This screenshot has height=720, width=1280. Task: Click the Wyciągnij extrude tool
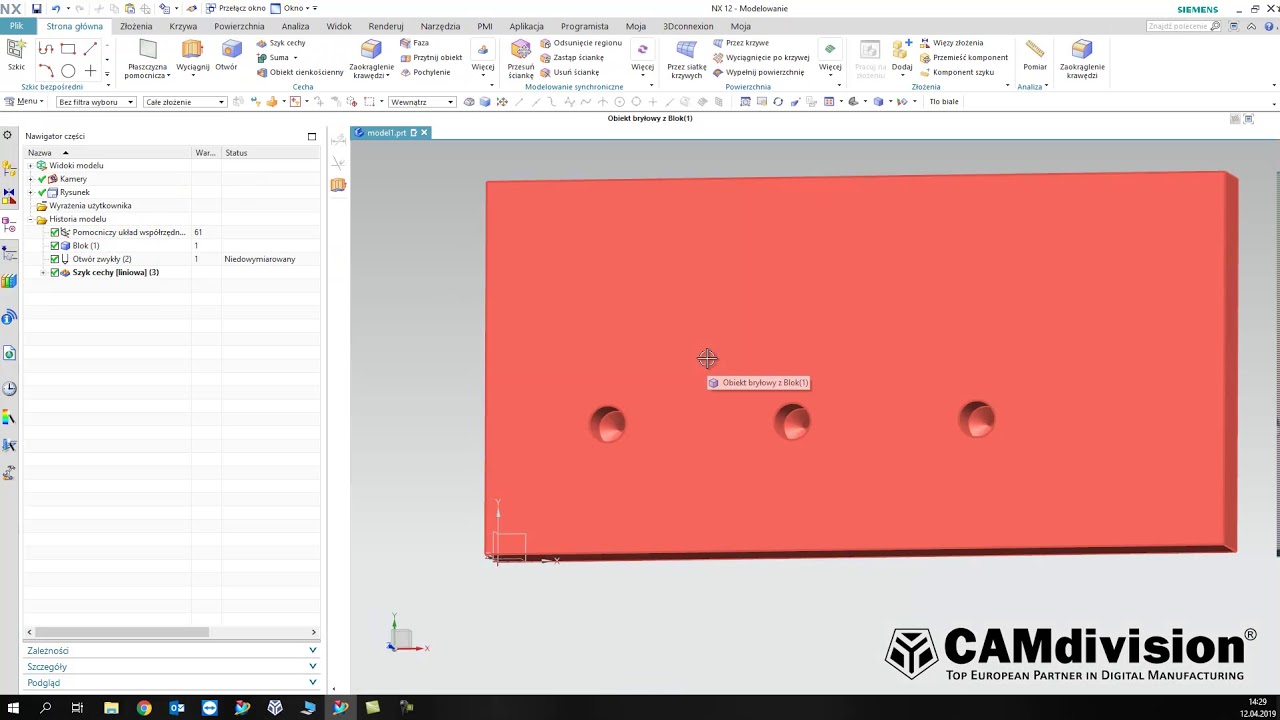(x=193, y=56)
